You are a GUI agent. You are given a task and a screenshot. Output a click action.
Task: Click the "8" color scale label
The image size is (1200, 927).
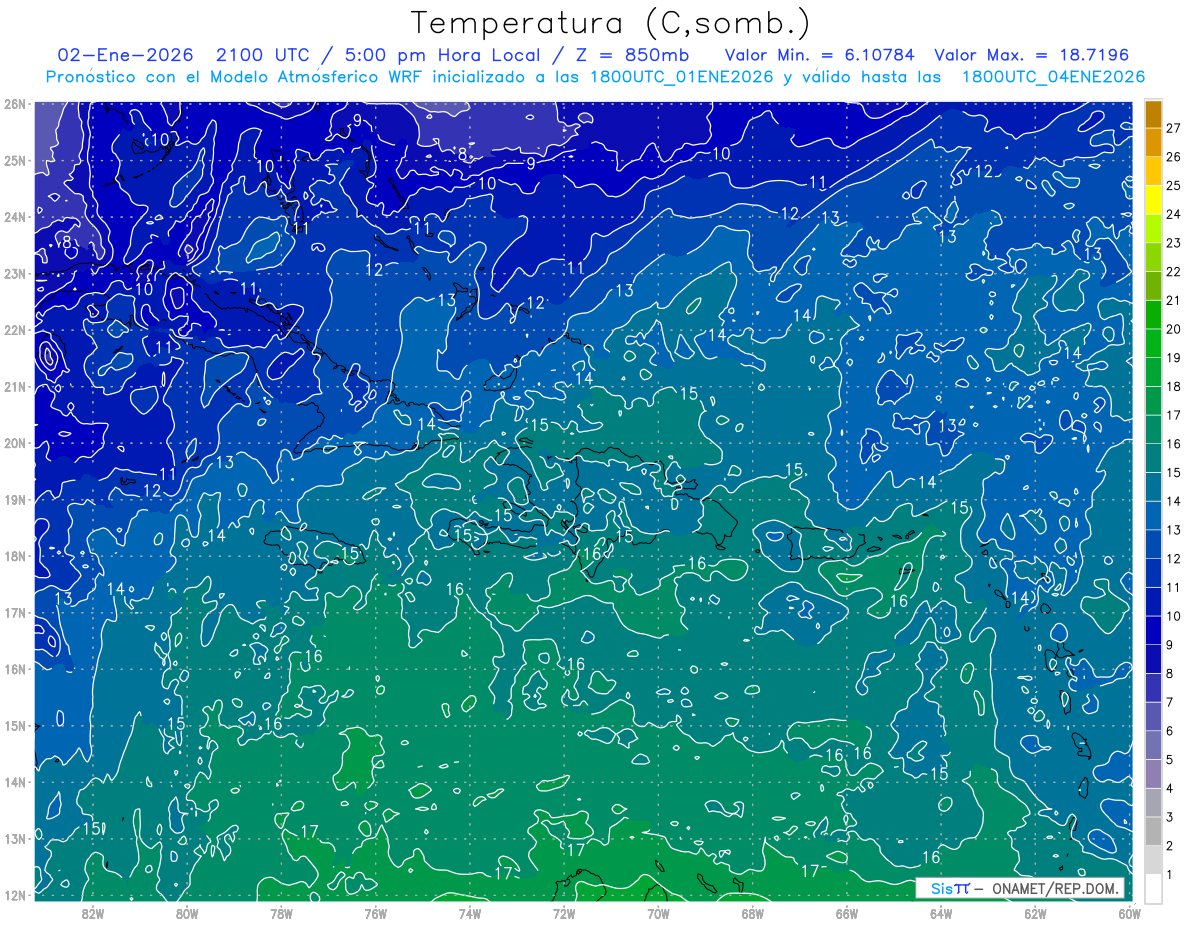(1171, 674)
